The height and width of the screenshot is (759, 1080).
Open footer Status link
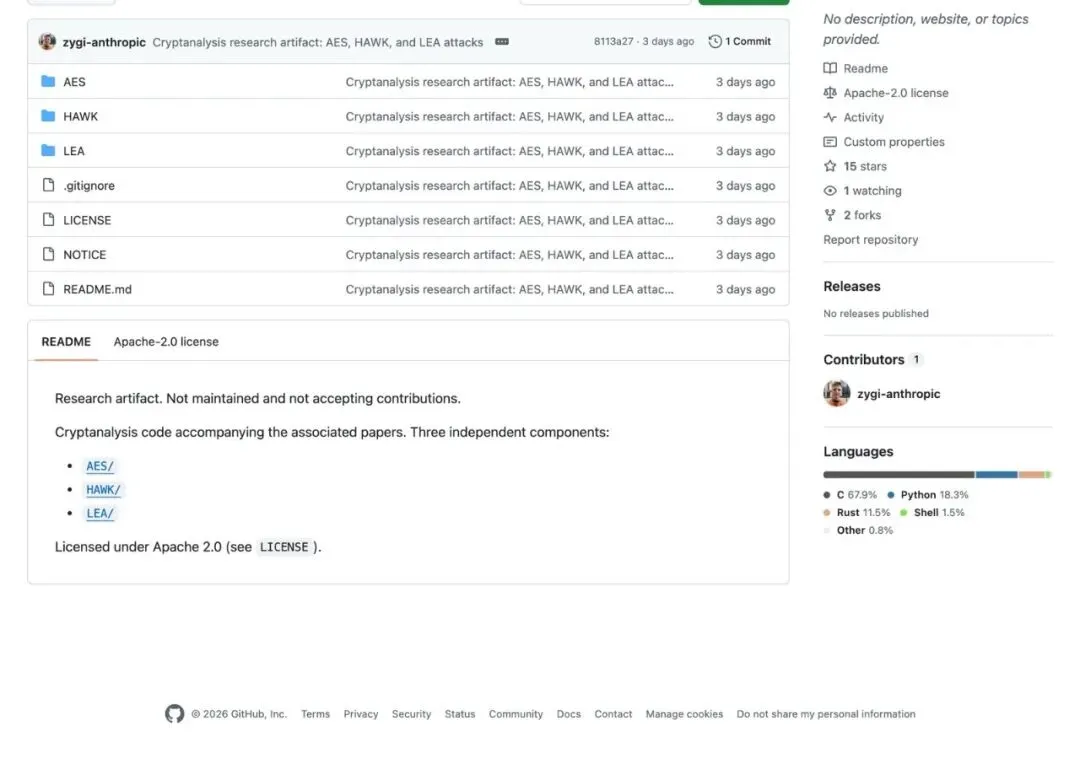click(x=460, y=714)
